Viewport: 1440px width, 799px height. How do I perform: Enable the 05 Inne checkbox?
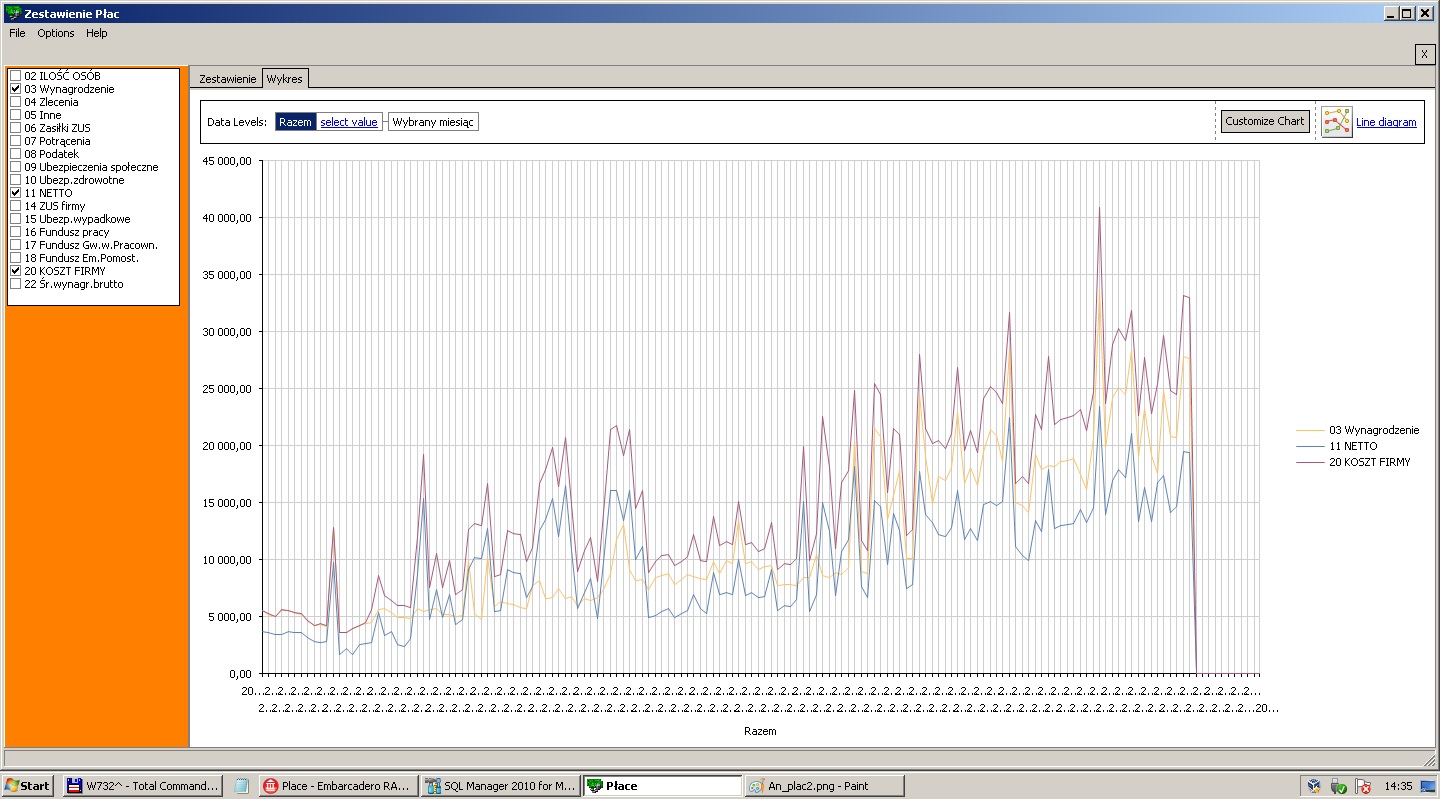[16, 115]
